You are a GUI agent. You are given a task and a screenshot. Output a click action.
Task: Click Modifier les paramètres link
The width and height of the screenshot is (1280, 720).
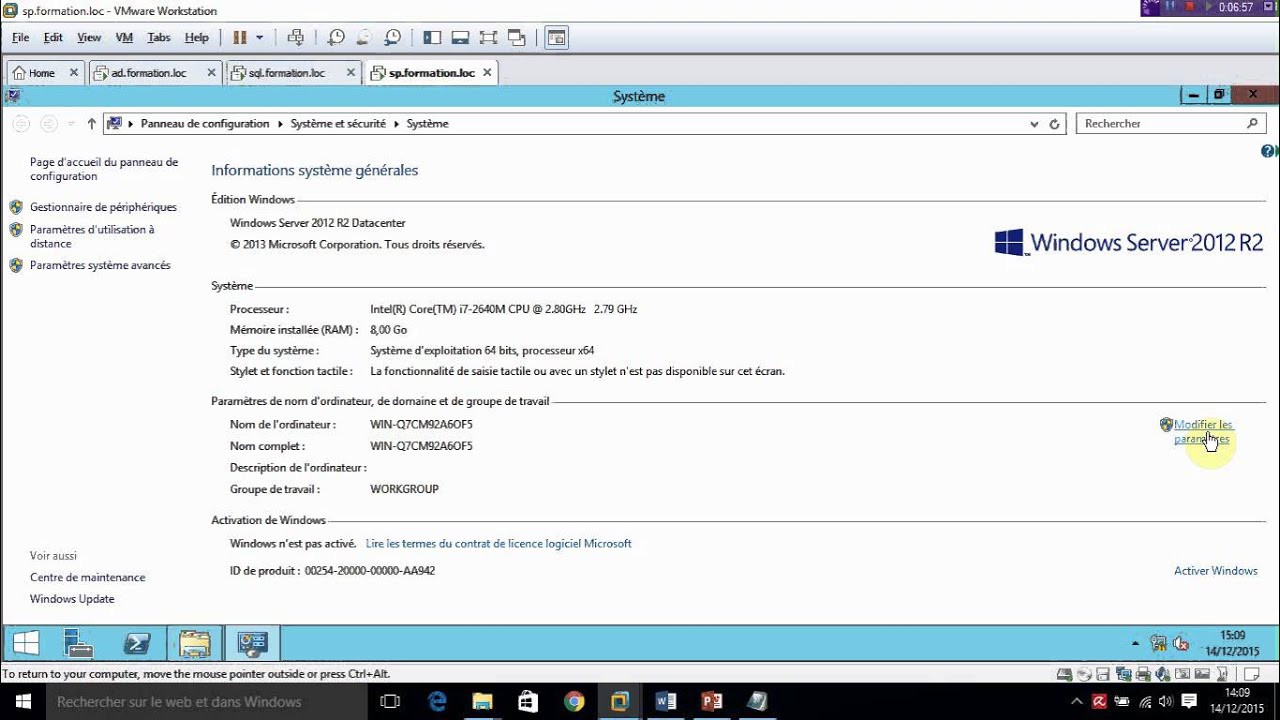pos(1203,431)
